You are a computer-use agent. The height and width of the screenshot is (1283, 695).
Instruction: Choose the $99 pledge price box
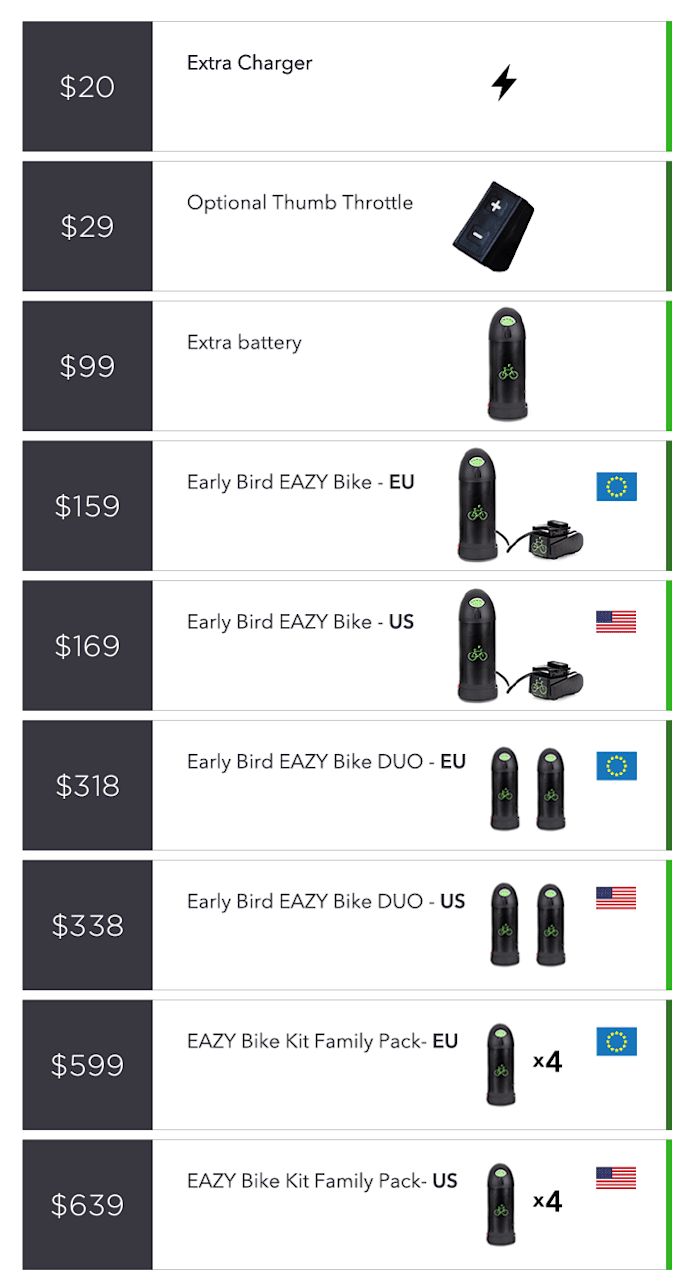[88, 366]
